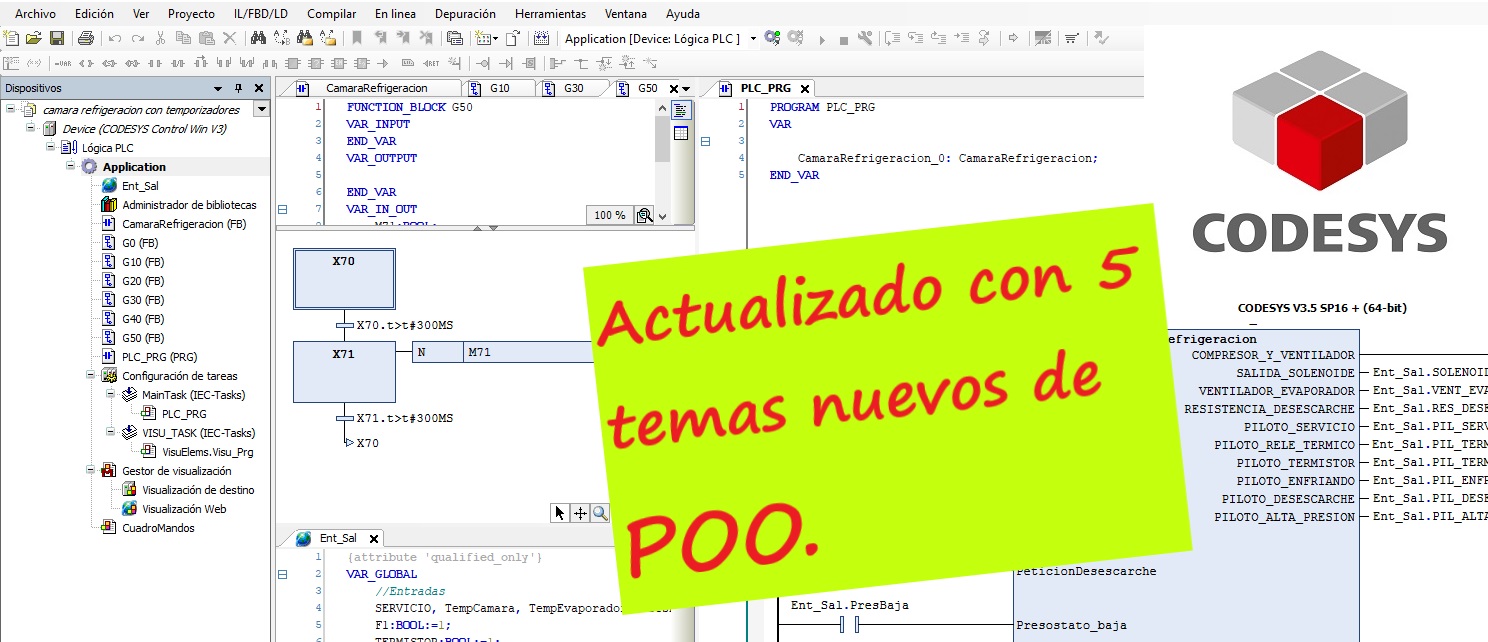1488x642 pixels.
Task: Click the Save project diskette icon
Action: click(57, 38)
